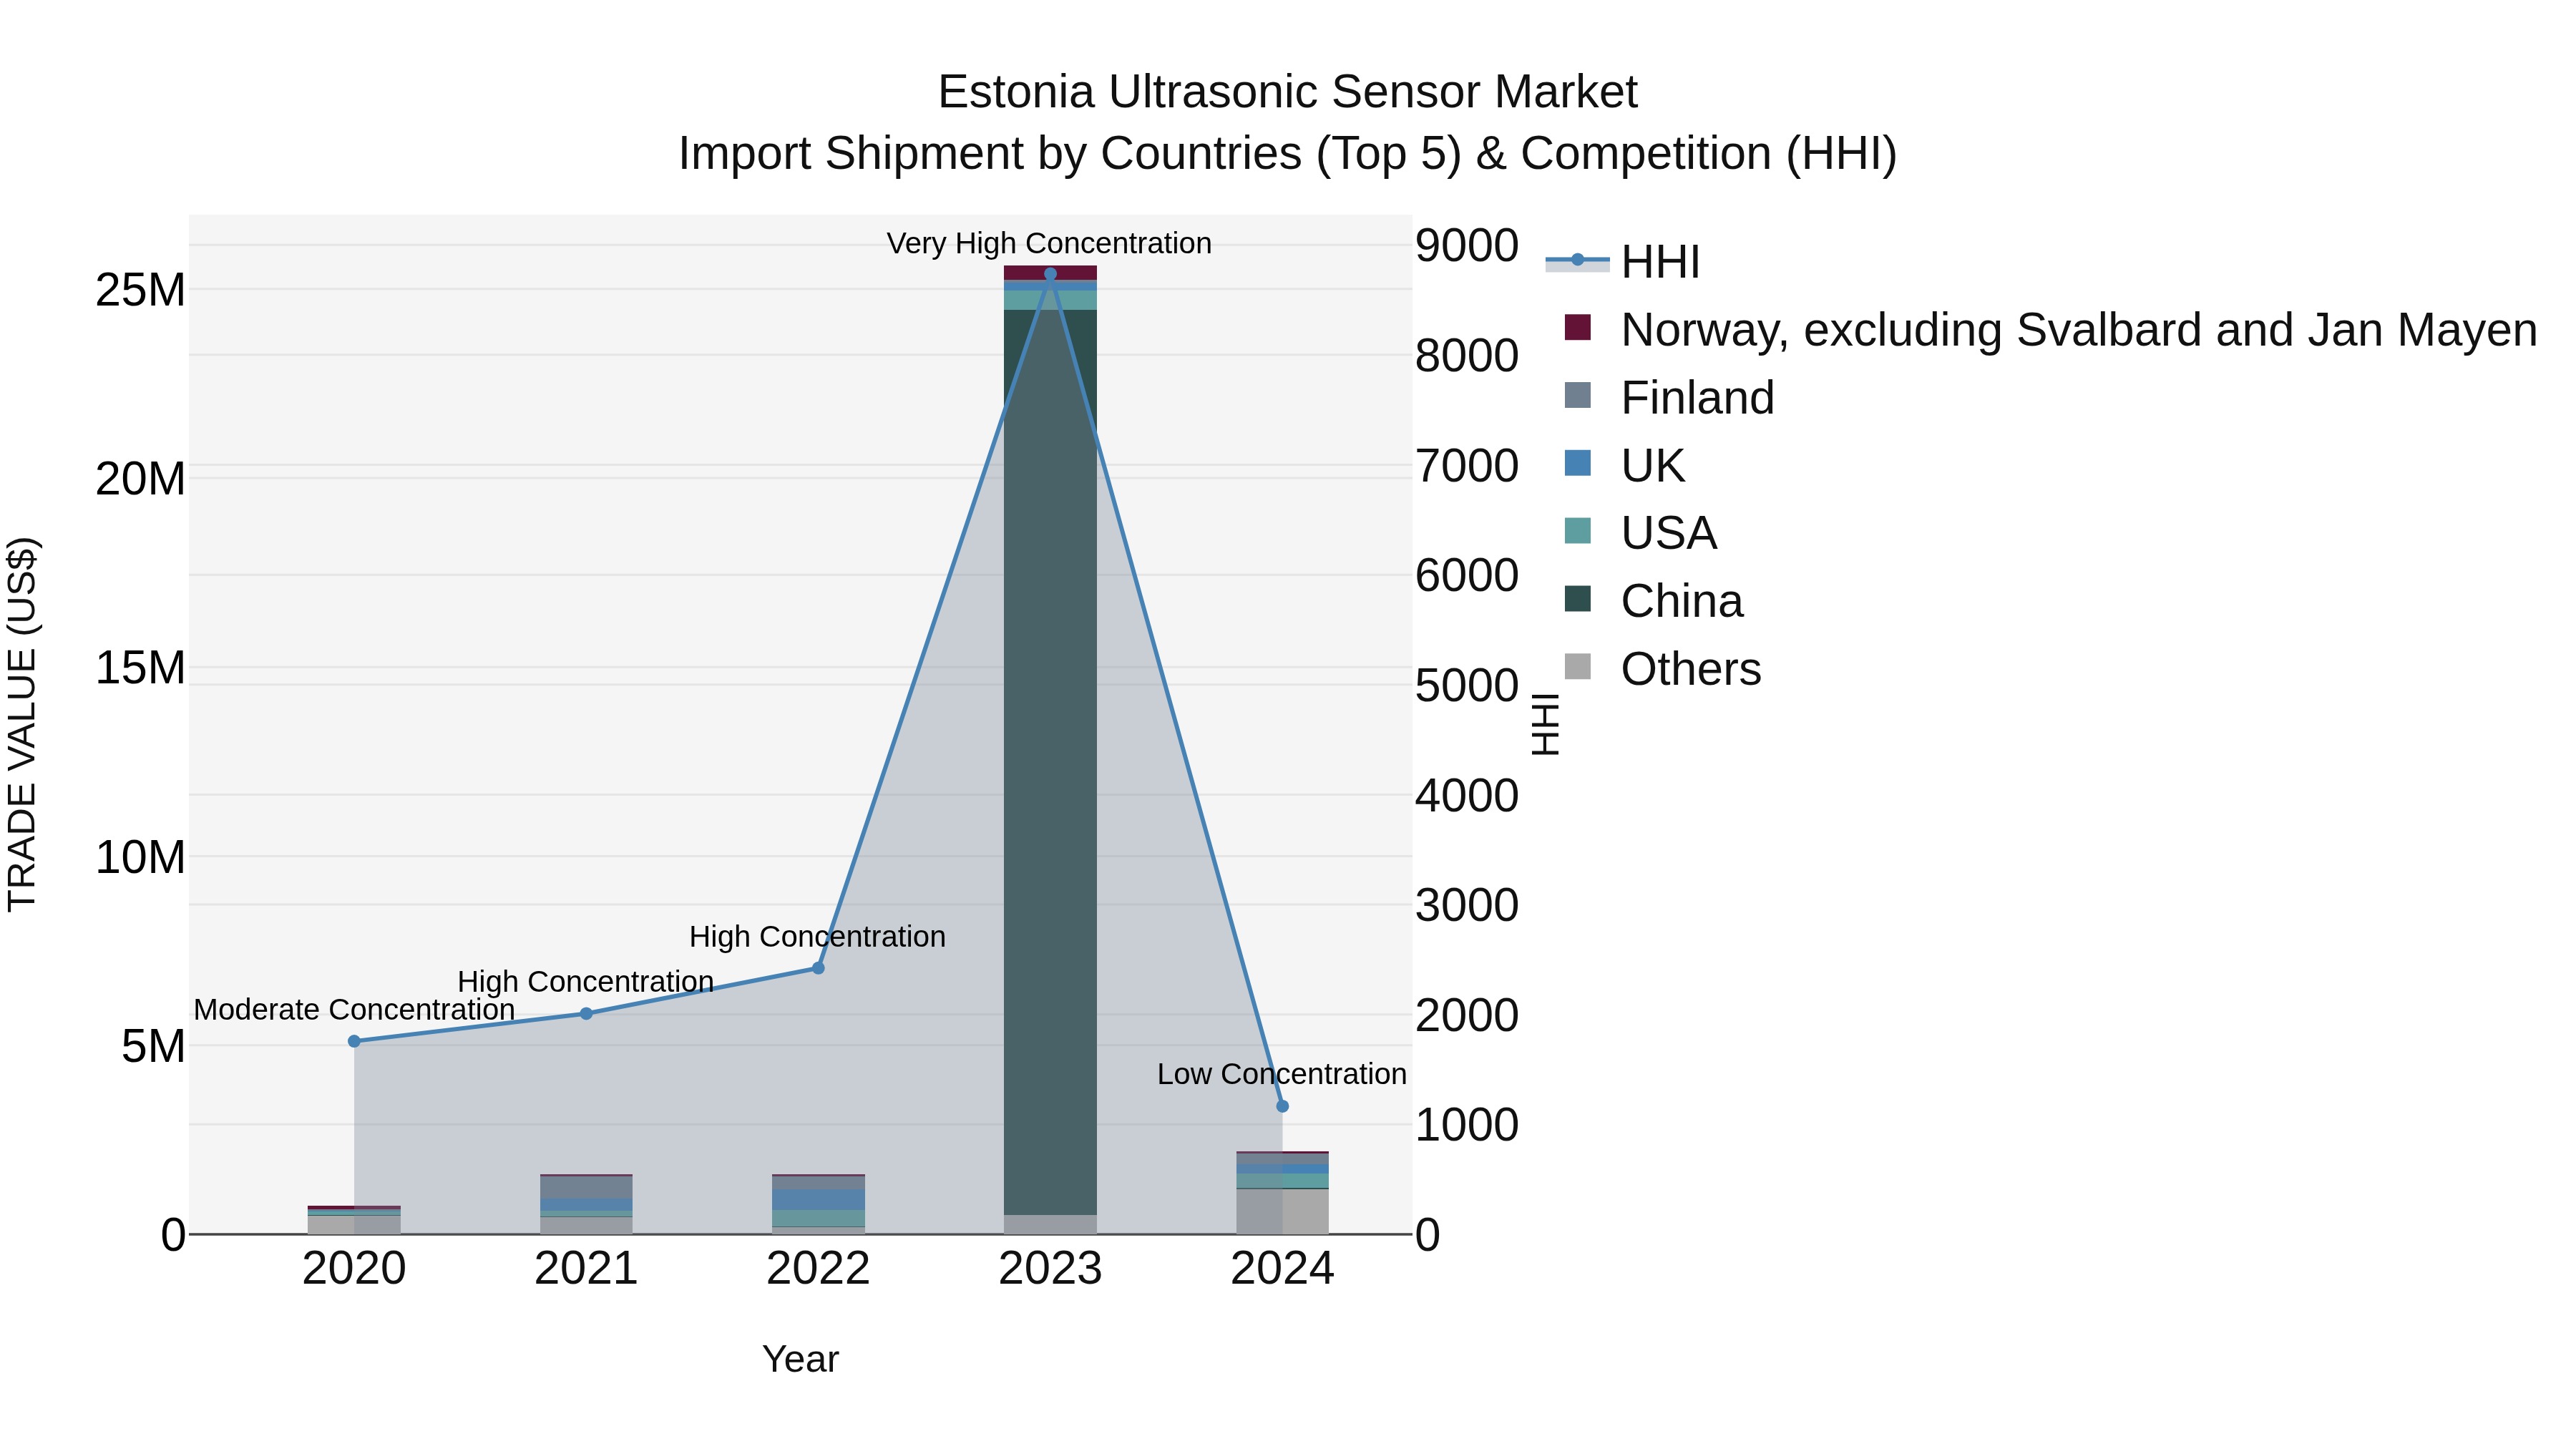This screenshot has height=1449, width=2576.
Task: Click the chart title 'Estonia Ultrasonic Sensor Market'
Action: click(x=1288, y=92)
